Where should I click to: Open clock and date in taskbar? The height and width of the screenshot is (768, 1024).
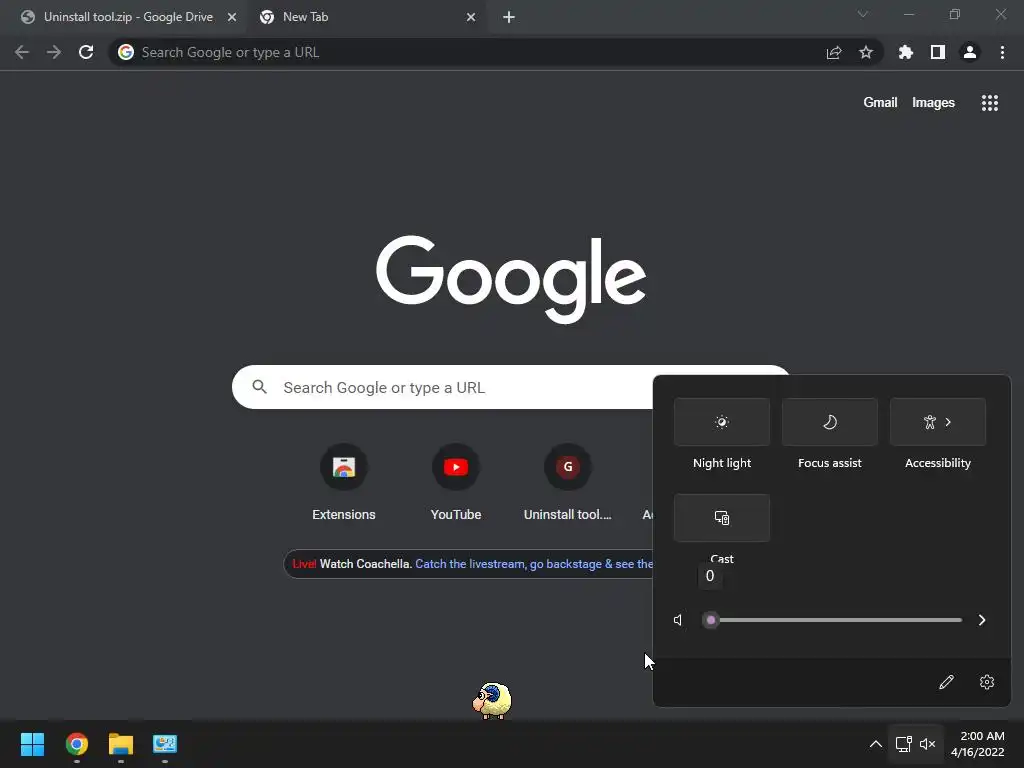point(978,744)
